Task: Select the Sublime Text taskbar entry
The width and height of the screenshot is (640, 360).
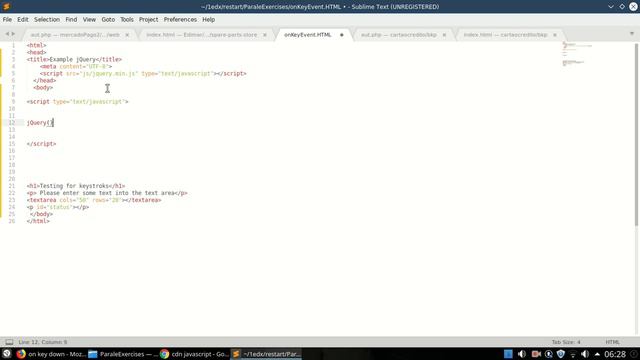Action: point(266,354)
